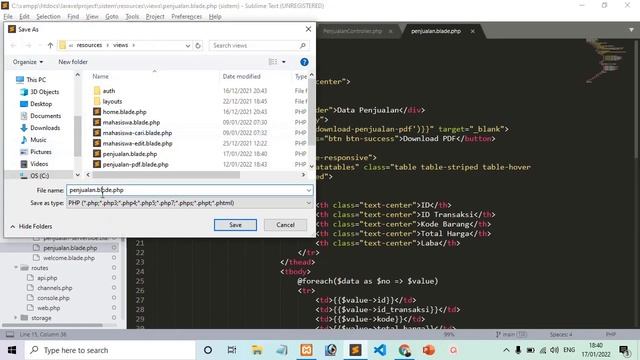Image resolution: width=640 pixels, height=360 pixels.
Task: Open the Organize dropdown menu
Action: 28,62
